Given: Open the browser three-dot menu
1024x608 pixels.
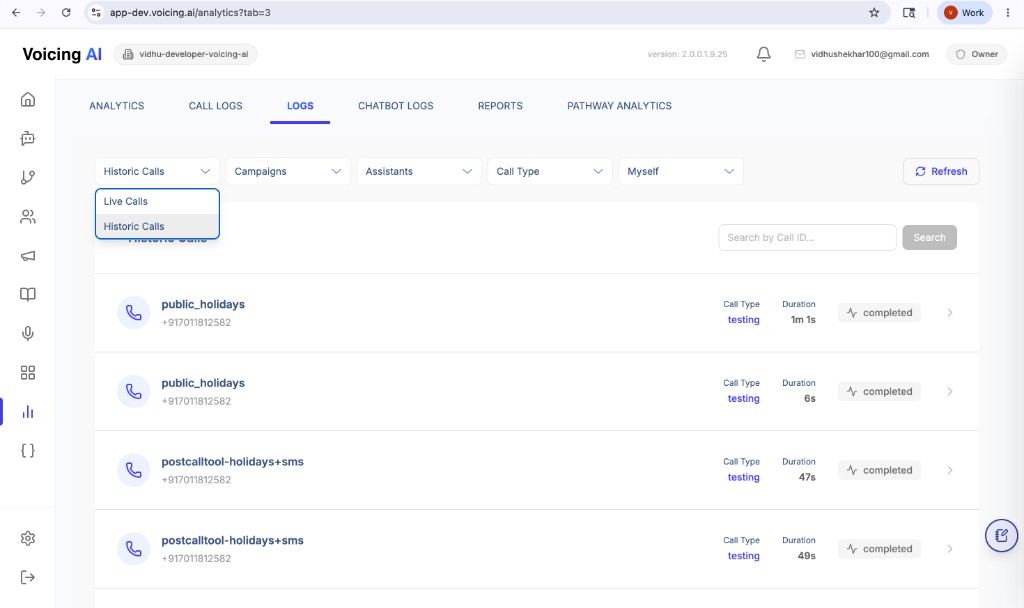Looking at the screenshot, I should tap(1008, 12).
